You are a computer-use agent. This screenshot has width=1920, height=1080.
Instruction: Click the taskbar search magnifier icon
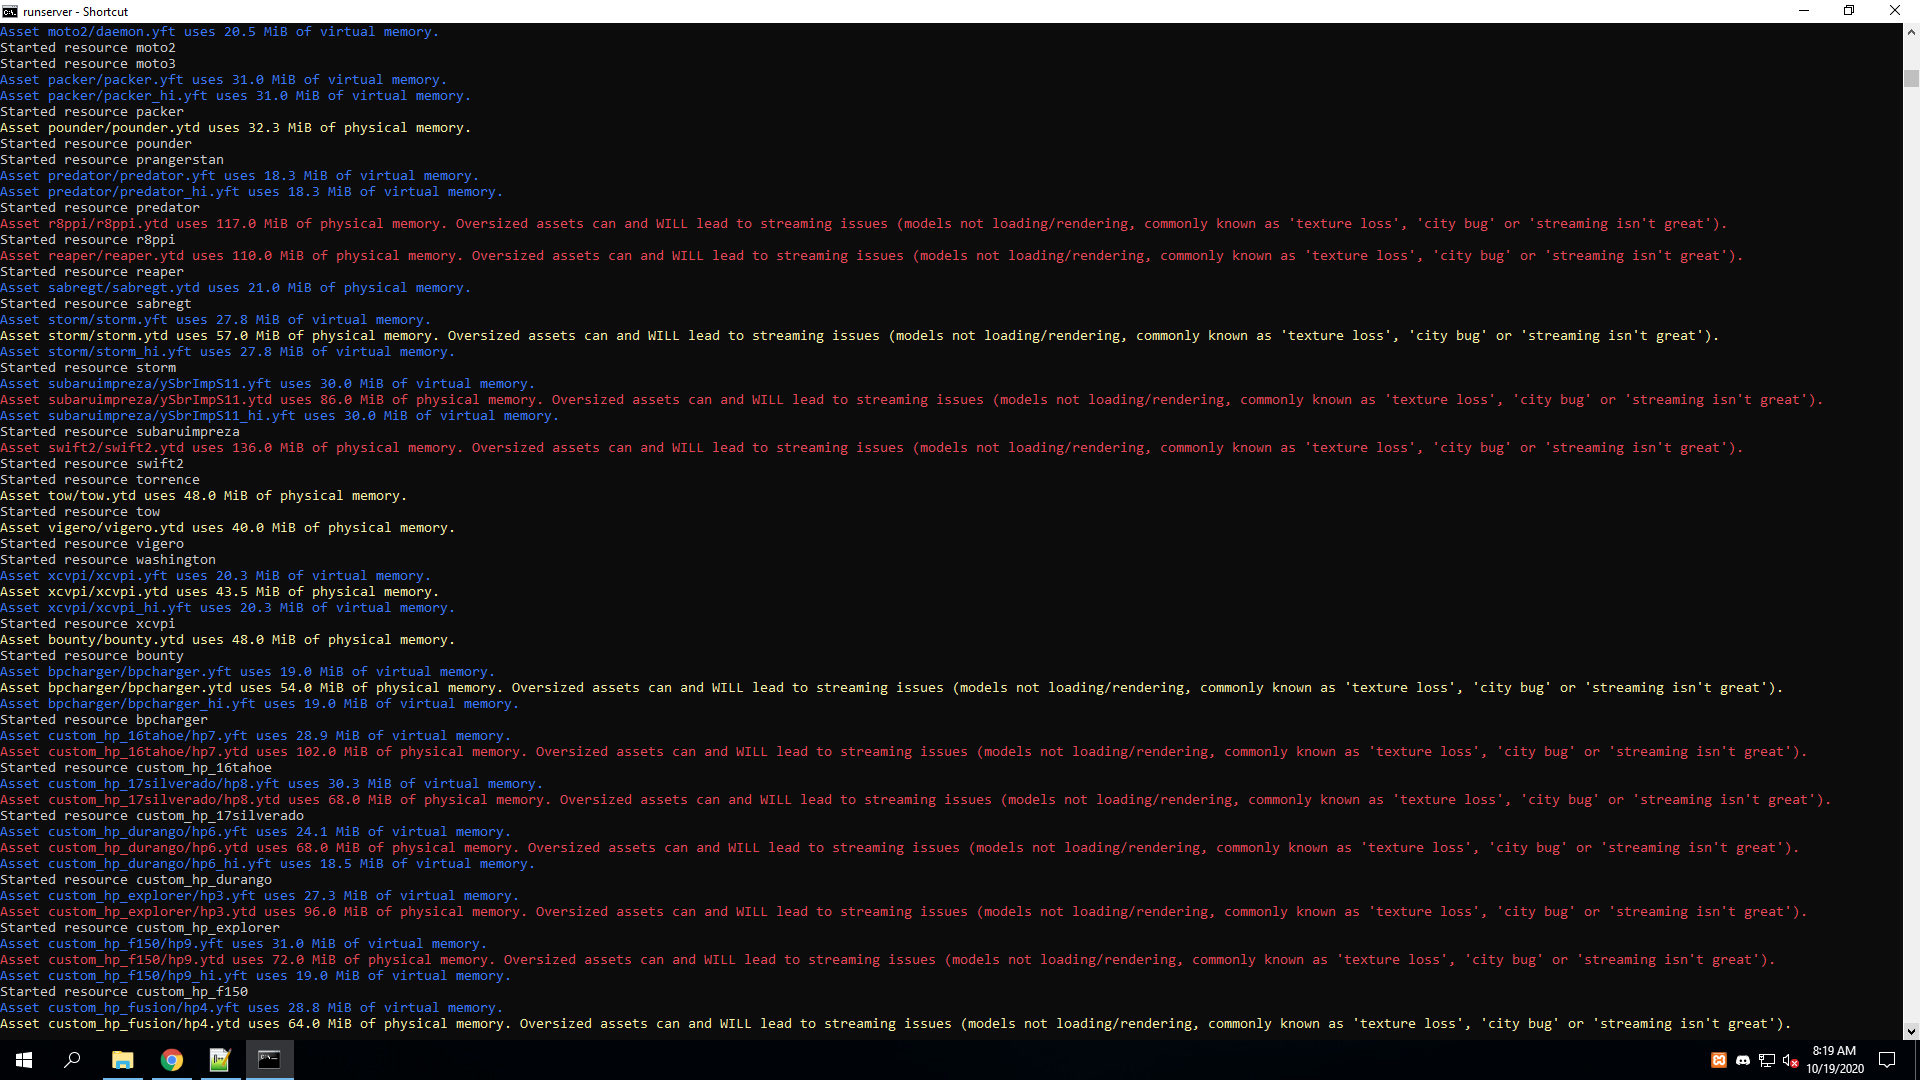[x=72, y=1060]
